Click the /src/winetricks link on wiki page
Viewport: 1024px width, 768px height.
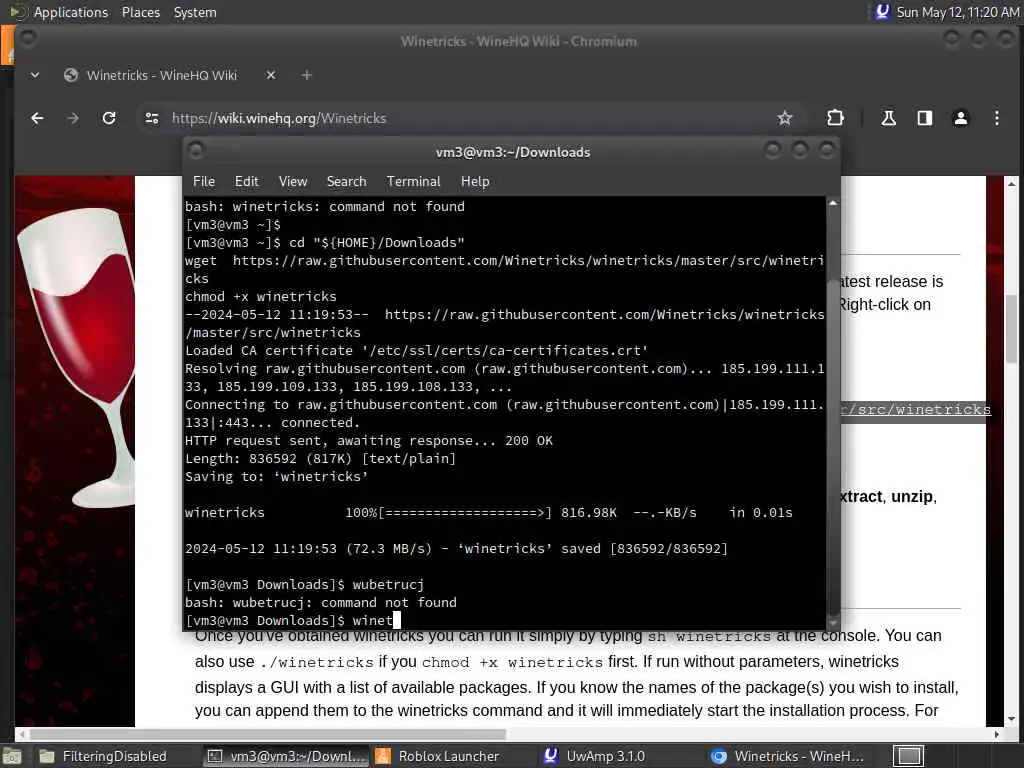(916, 409)
